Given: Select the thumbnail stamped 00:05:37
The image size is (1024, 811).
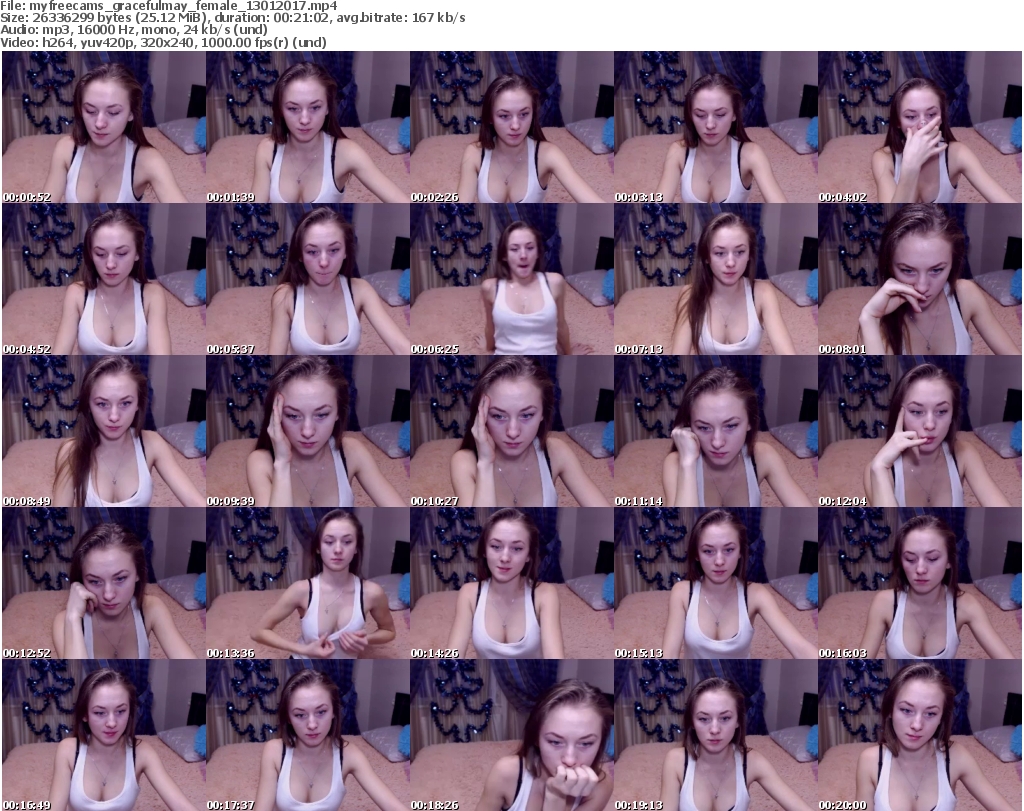Looking at the screenshot, I should point(308,279).
